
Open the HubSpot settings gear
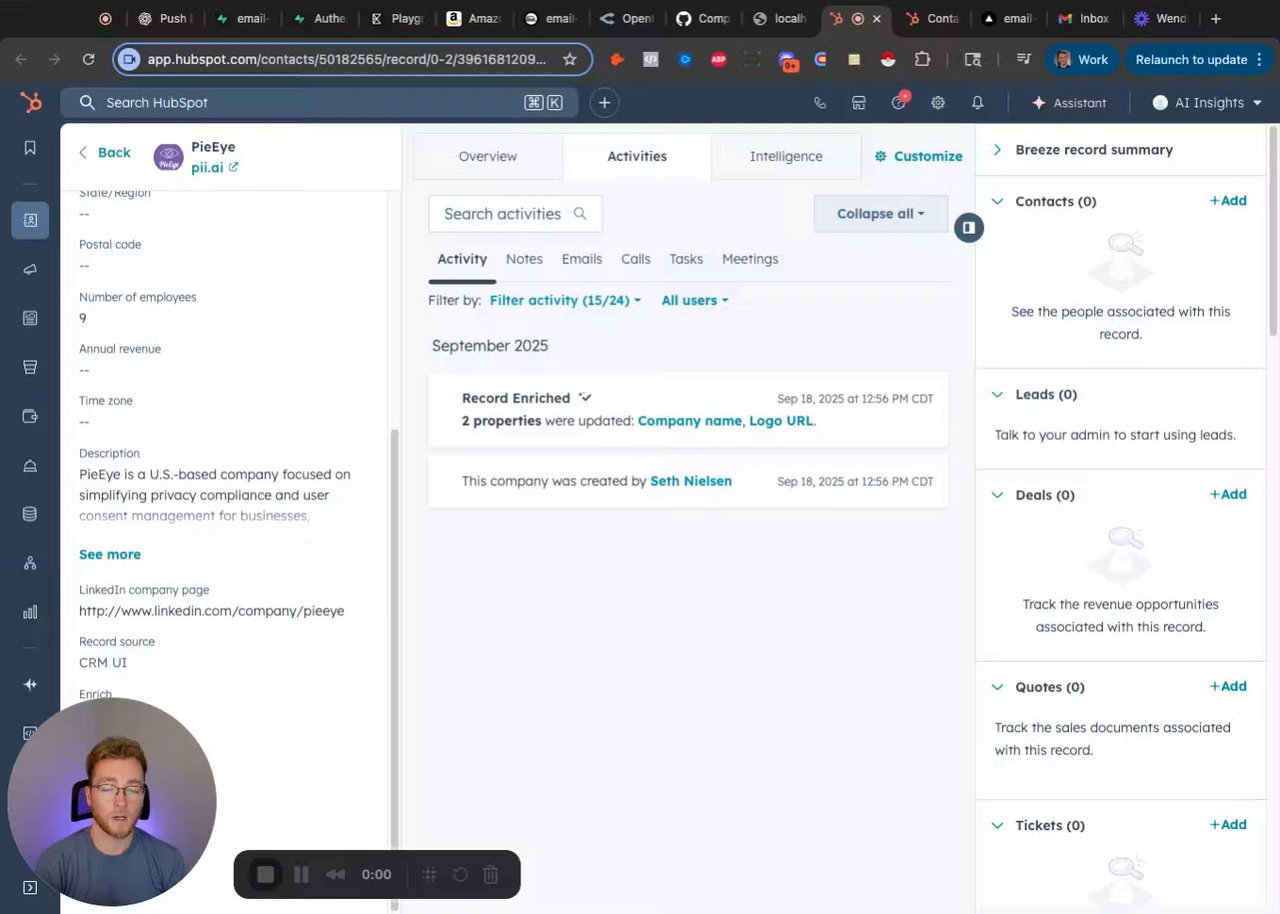(938, 103)
